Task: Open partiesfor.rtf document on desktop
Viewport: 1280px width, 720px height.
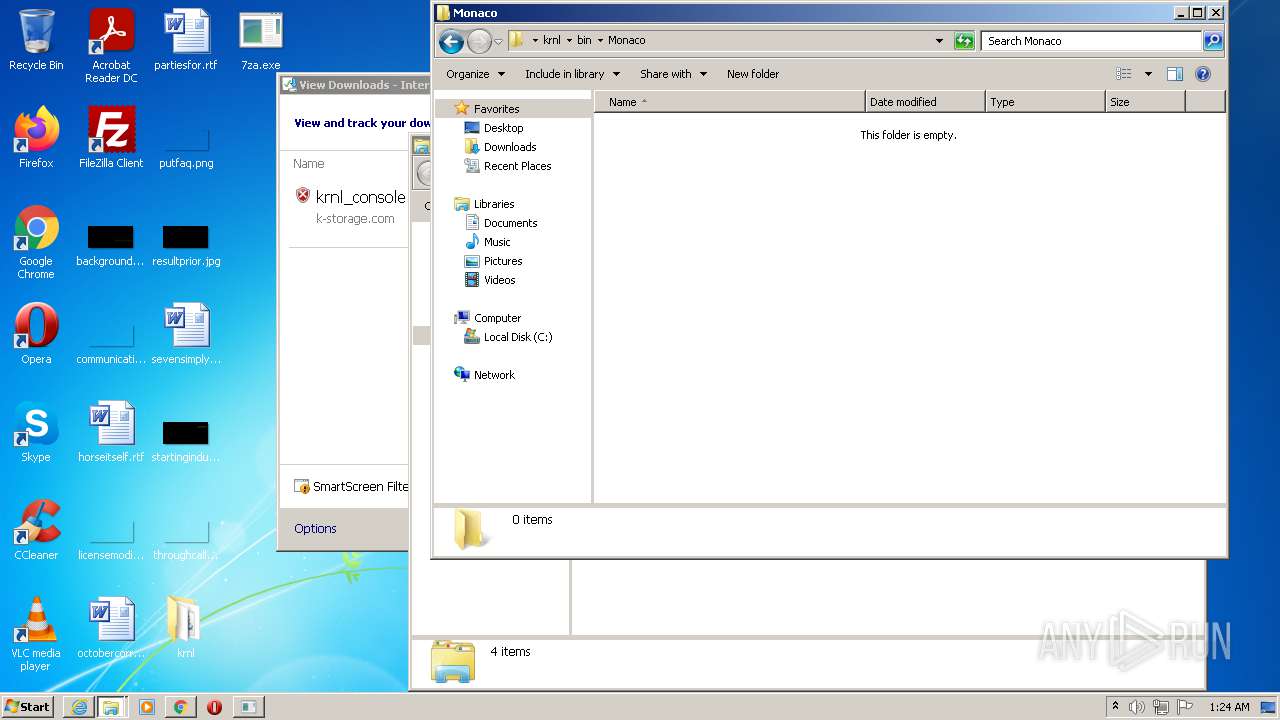Action: 186,40
